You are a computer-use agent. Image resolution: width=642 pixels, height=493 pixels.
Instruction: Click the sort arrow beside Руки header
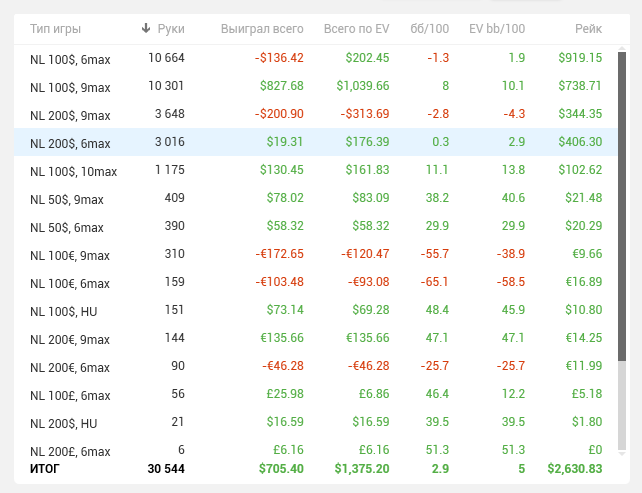[146, 28]
